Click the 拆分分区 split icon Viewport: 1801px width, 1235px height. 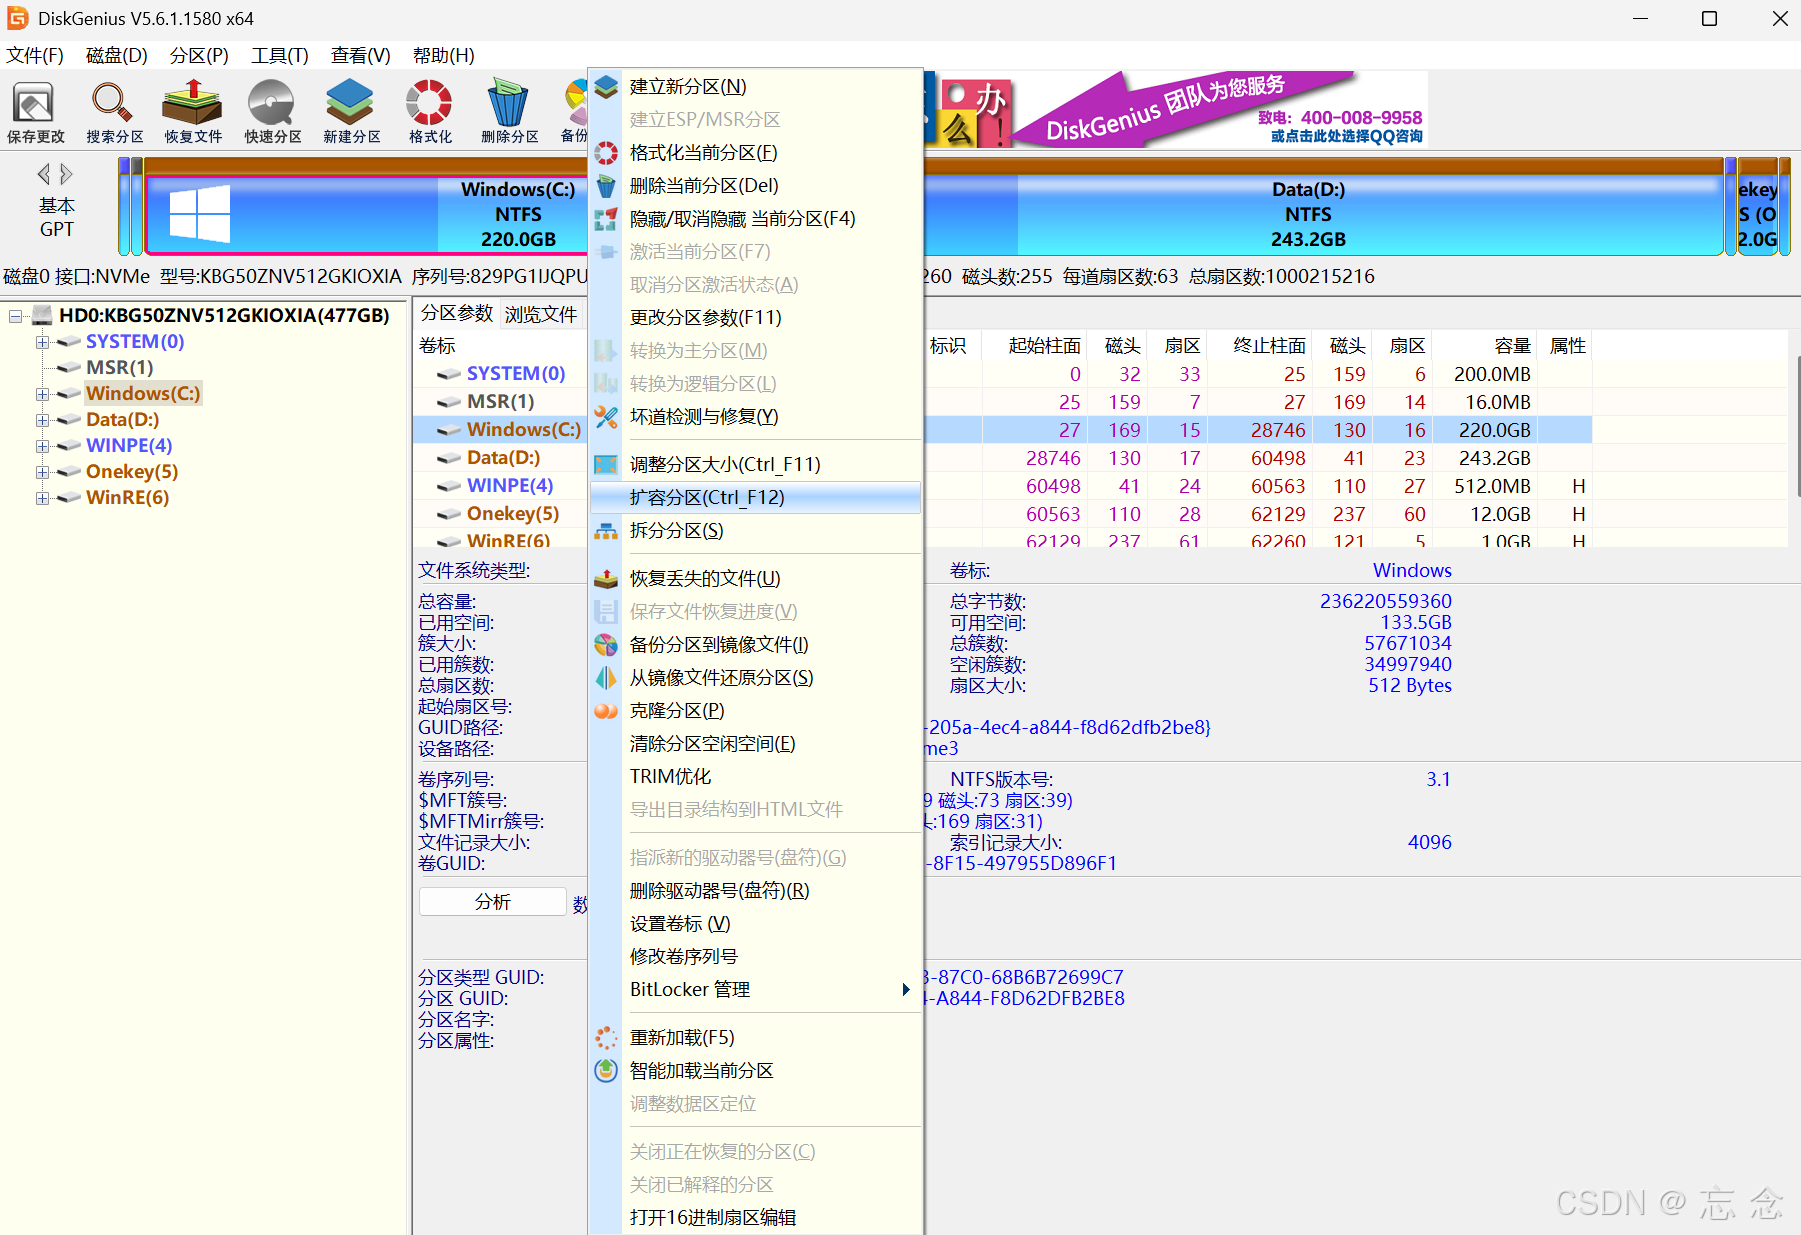[606, 531]
